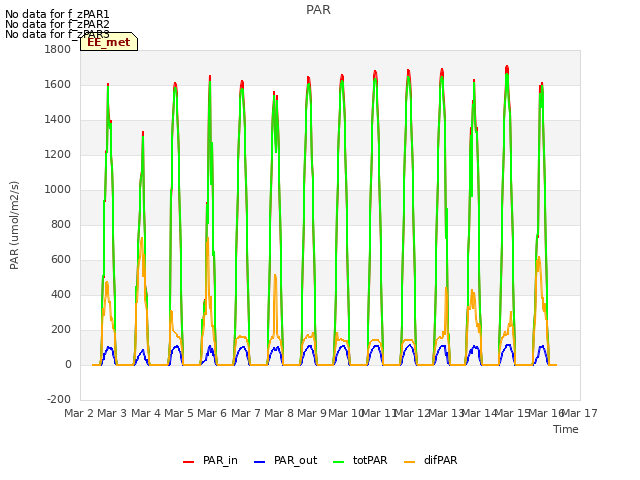Viewport: 640px width, 480px height.
Task: Click the Mar 3 date tick label
Action: pos(112,413)
